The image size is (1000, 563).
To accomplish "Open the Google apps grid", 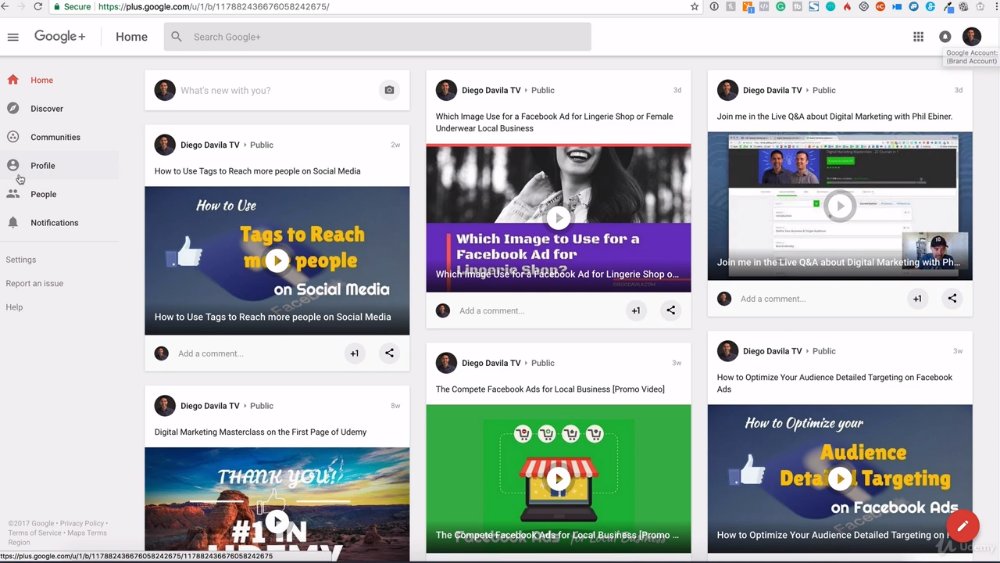I will tap(918, 37).
